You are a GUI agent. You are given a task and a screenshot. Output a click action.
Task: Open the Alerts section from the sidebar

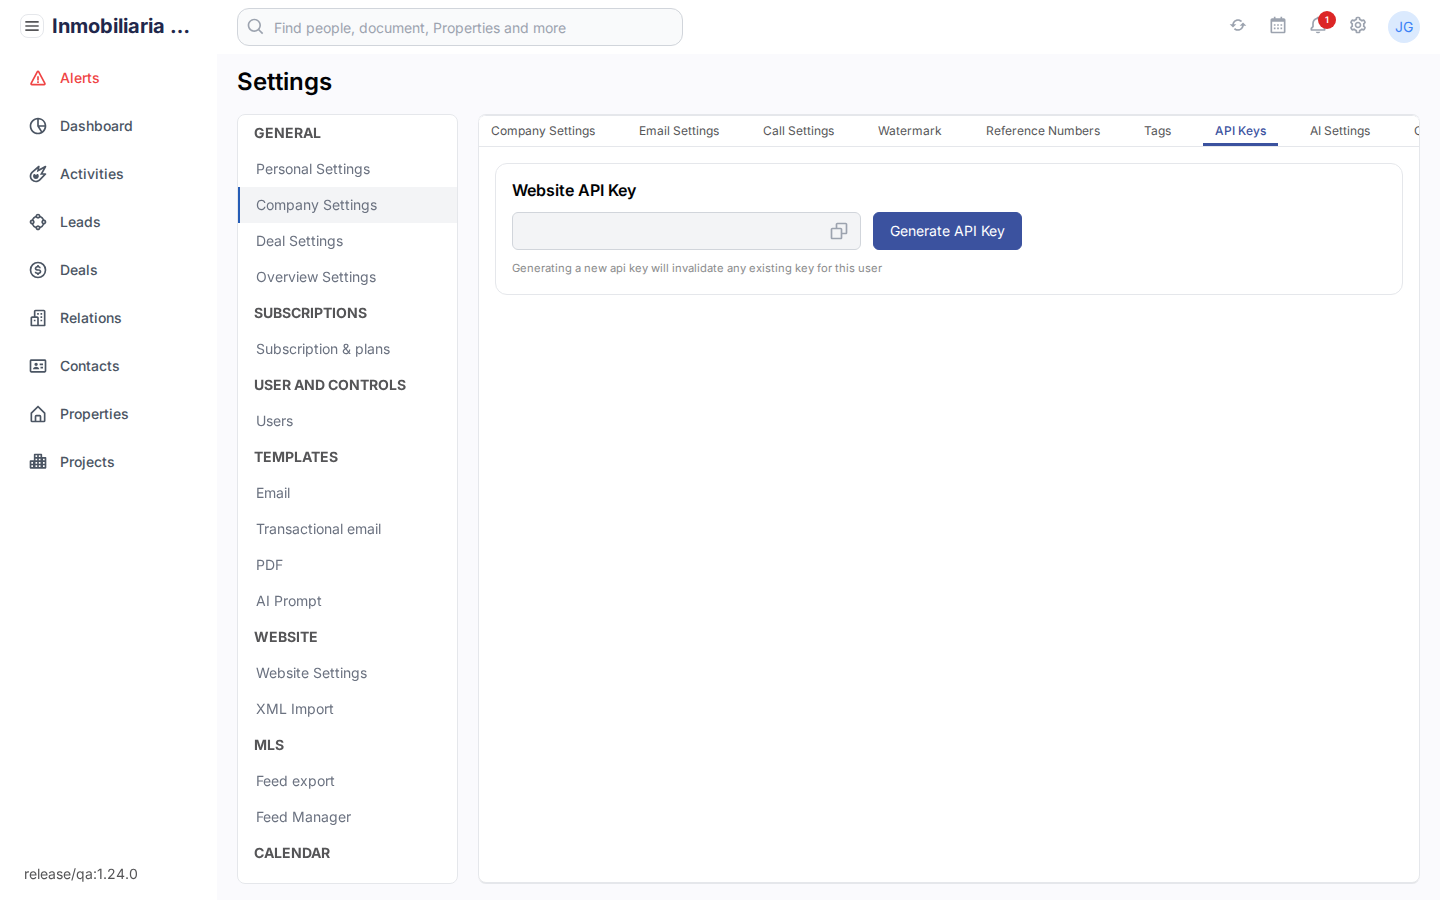click(x=37, y=77)
